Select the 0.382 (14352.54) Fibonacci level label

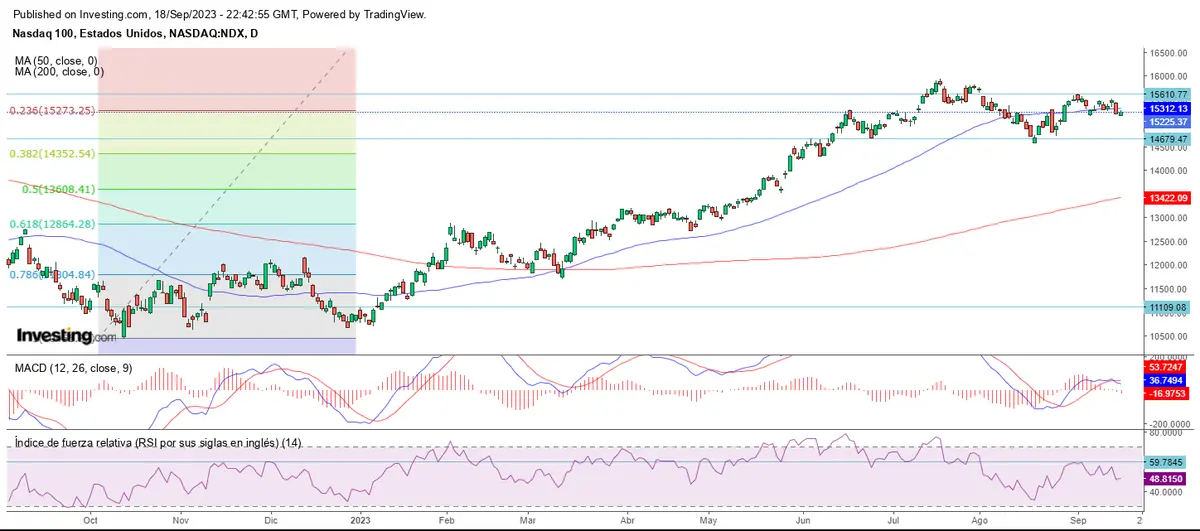coord(52,154)
